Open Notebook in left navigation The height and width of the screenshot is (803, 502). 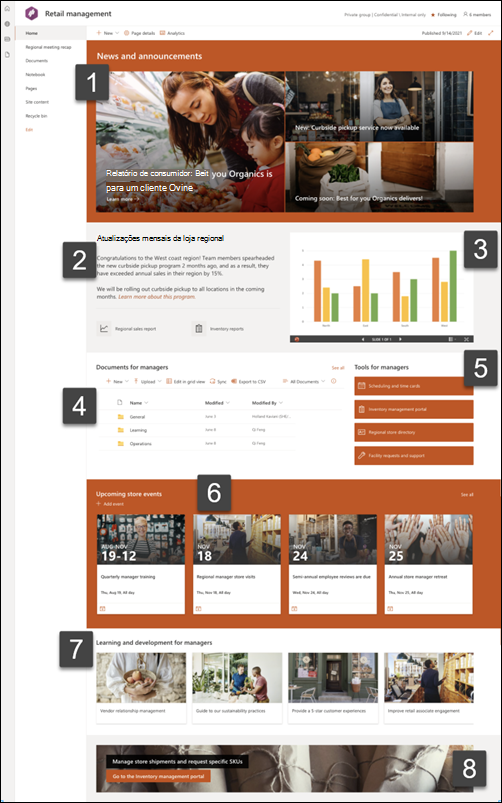(35, 74)
